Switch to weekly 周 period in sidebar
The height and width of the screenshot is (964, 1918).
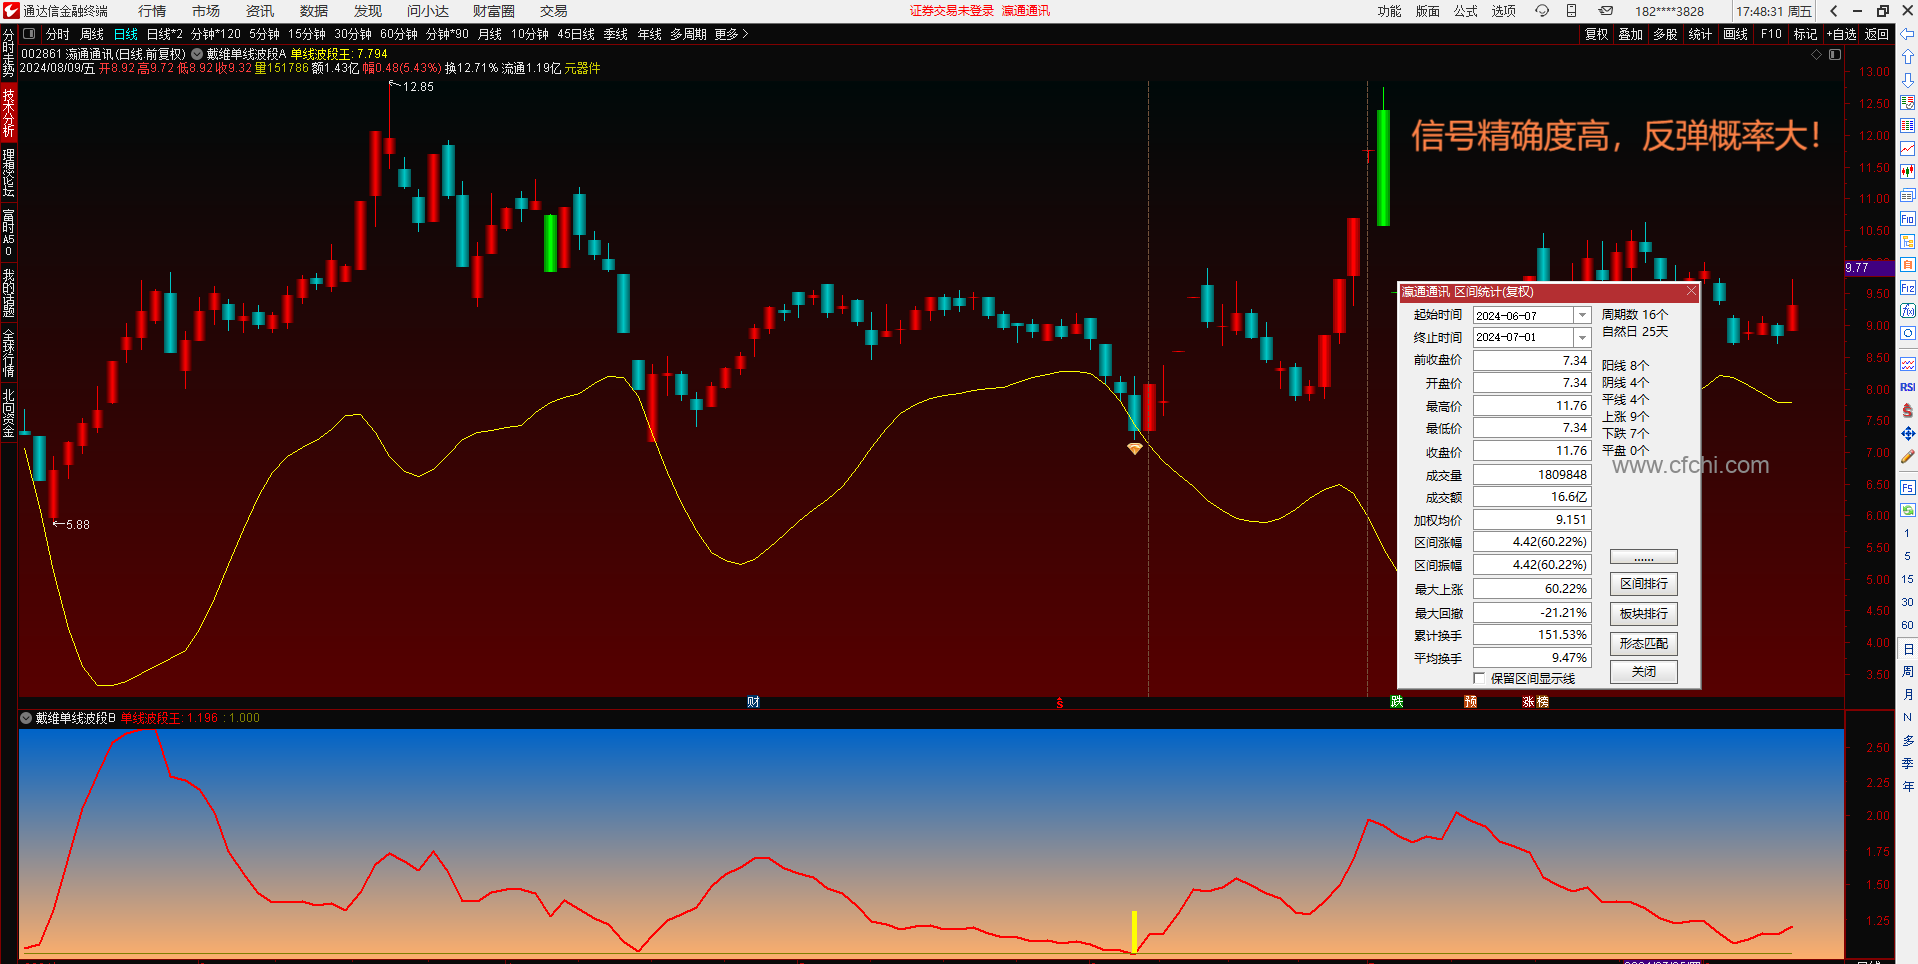pyautogui.click(x=1907, y=671)
